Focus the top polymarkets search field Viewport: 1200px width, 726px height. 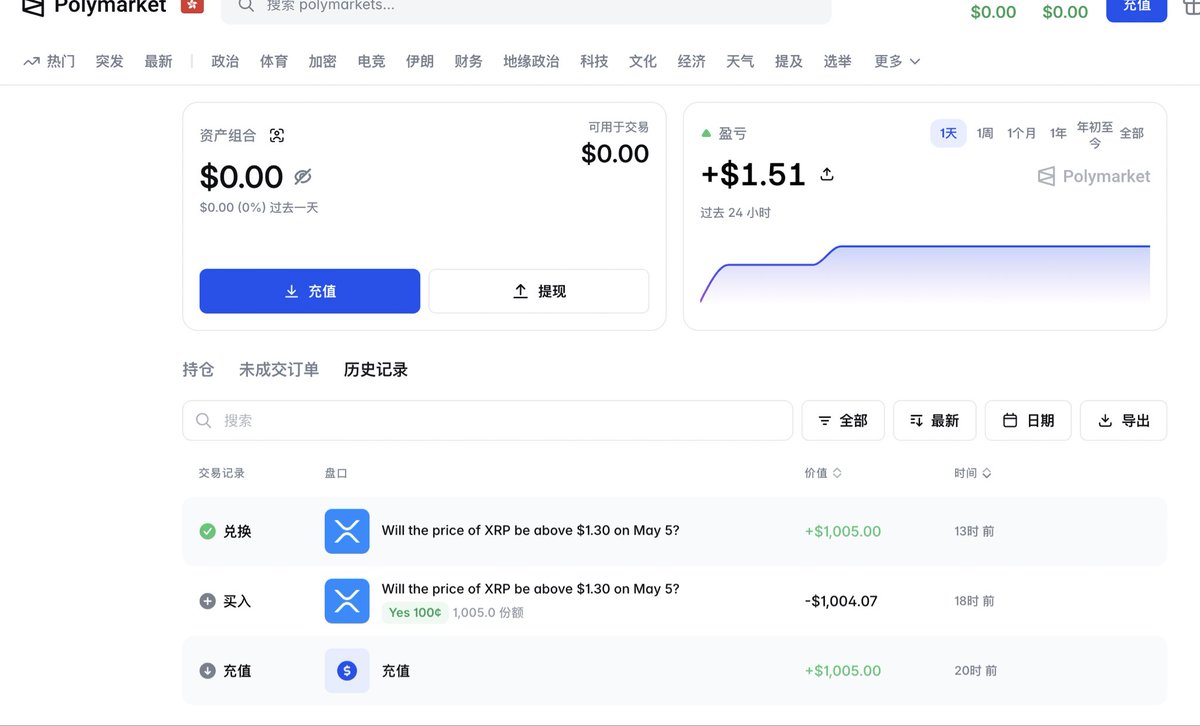pos(526,8)
